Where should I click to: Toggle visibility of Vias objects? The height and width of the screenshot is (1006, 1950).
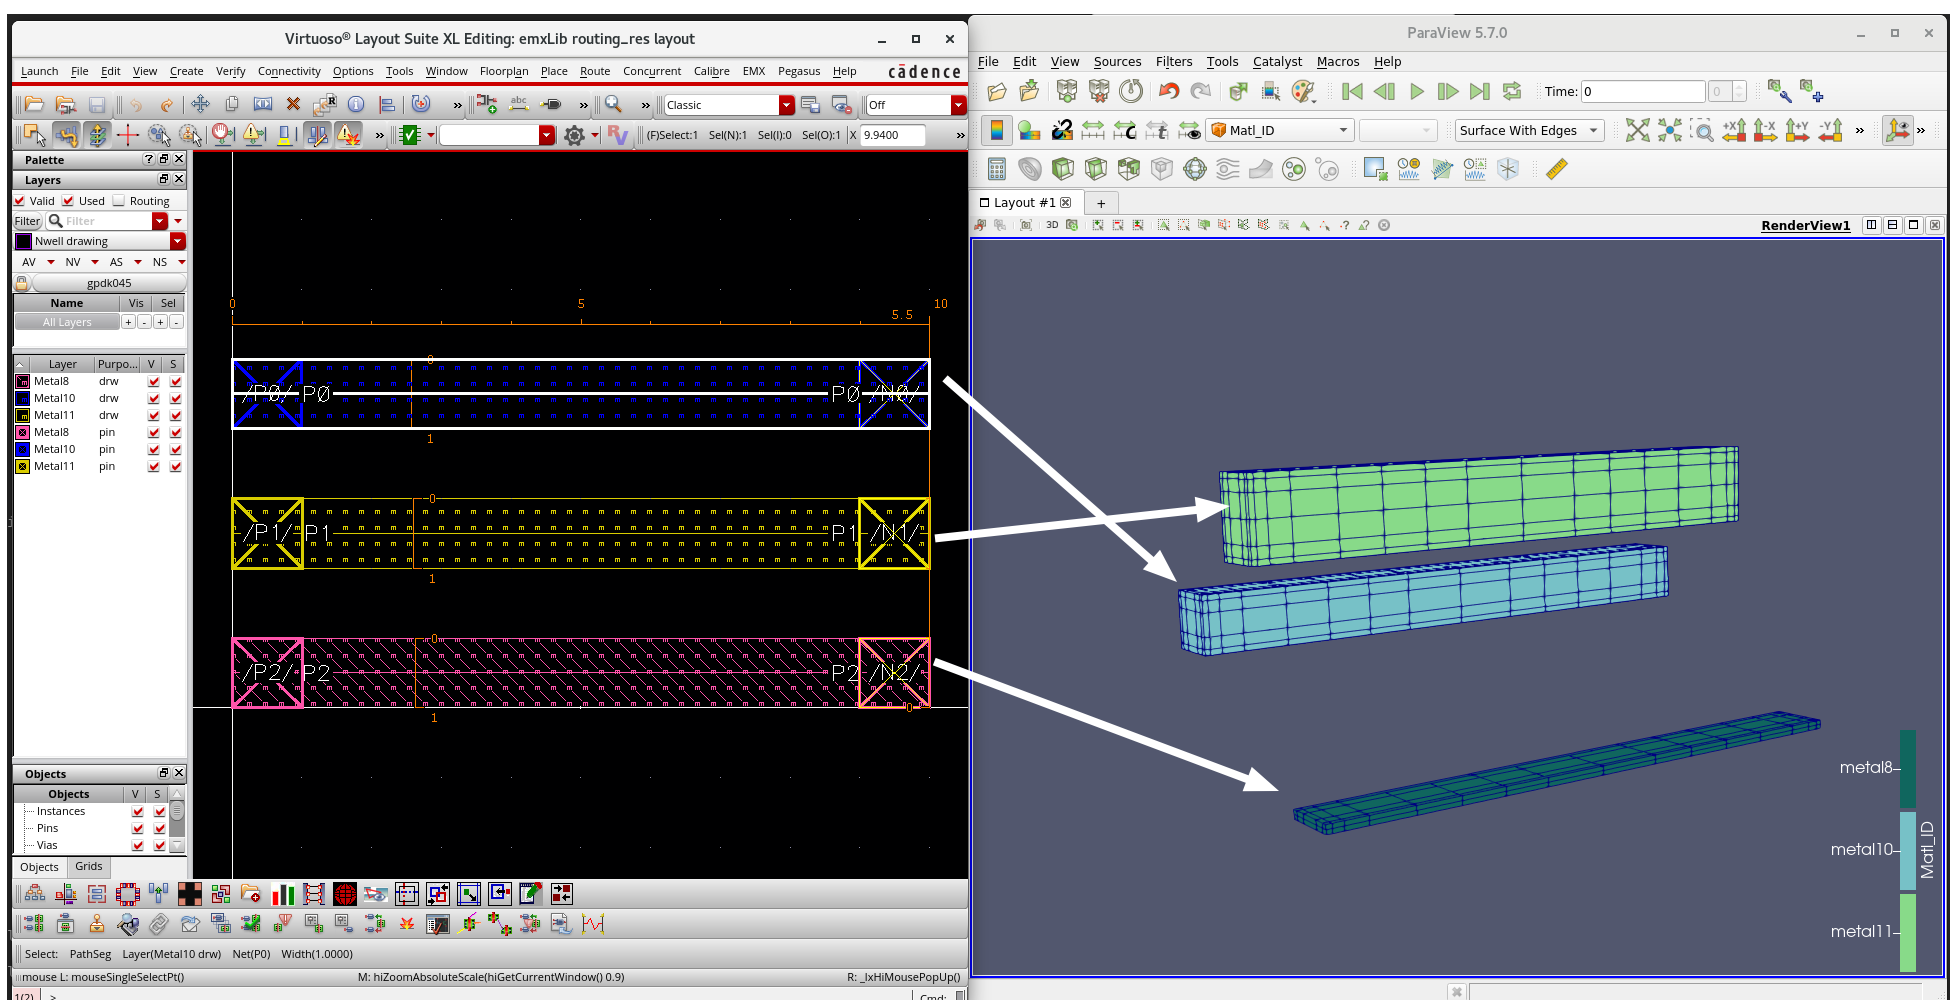click(x=137, y=845)
